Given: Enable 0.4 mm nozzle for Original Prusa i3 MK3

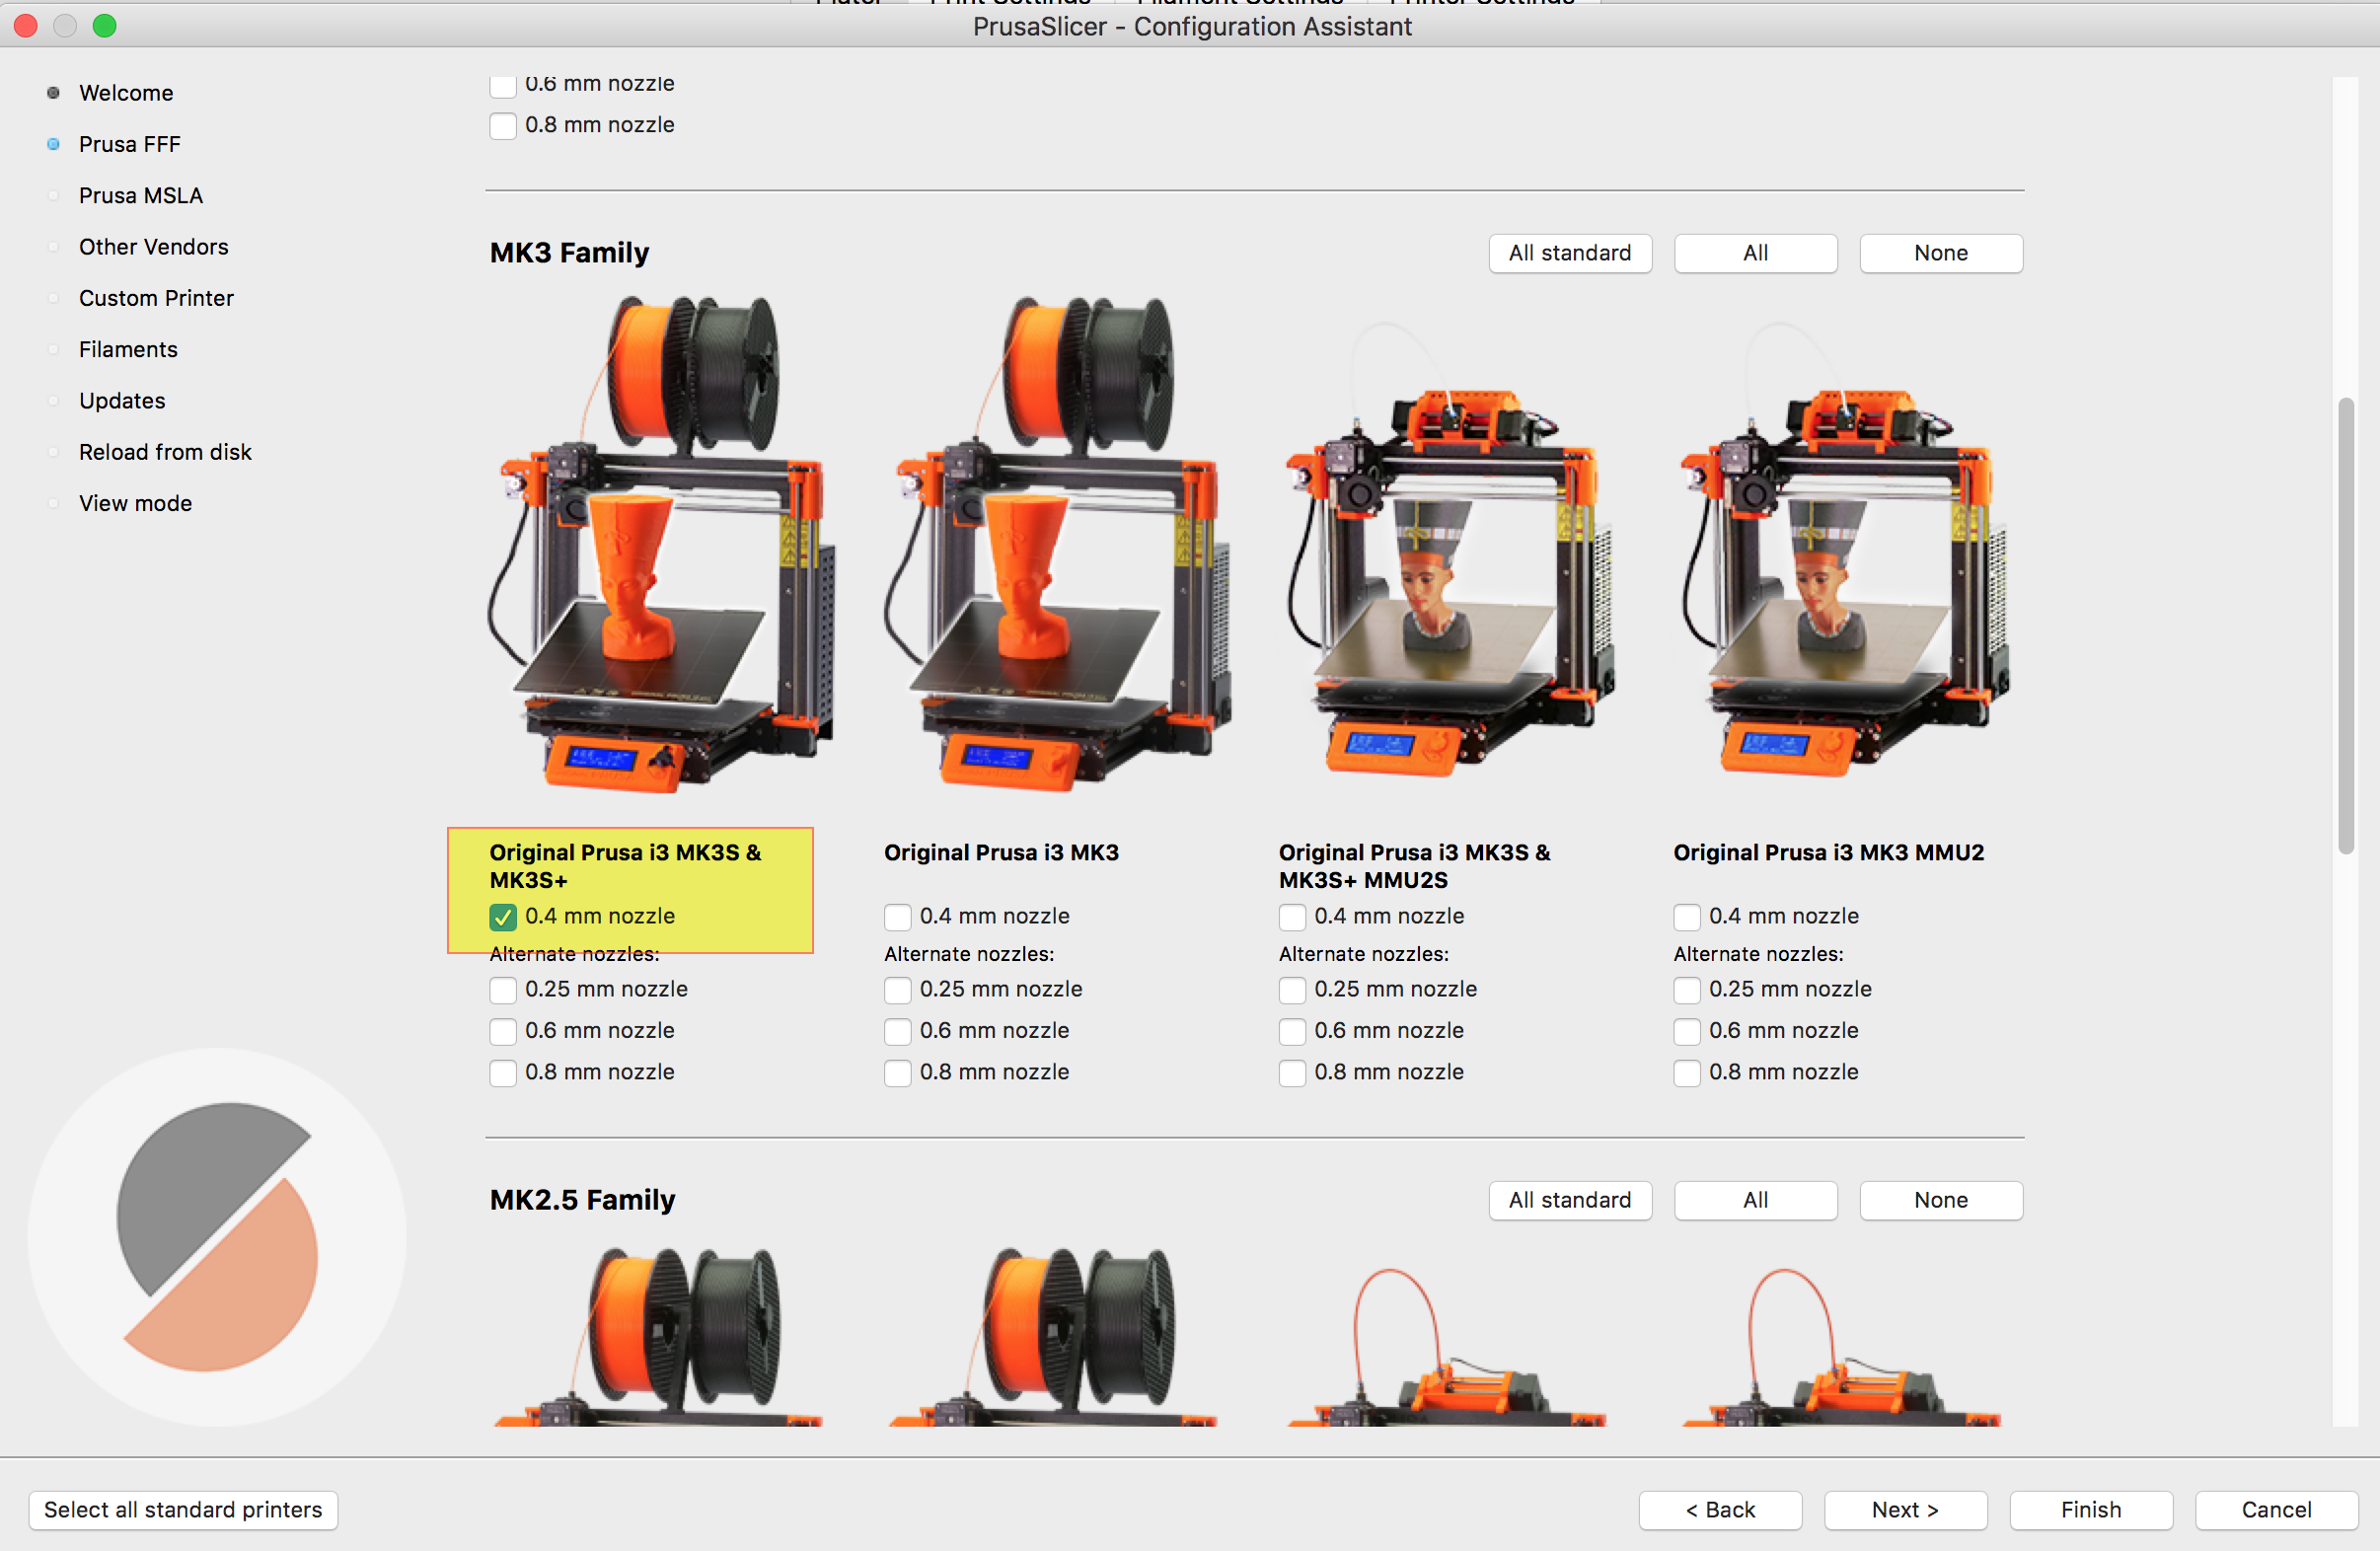Looking at the screenshot, I should point(898,917).
